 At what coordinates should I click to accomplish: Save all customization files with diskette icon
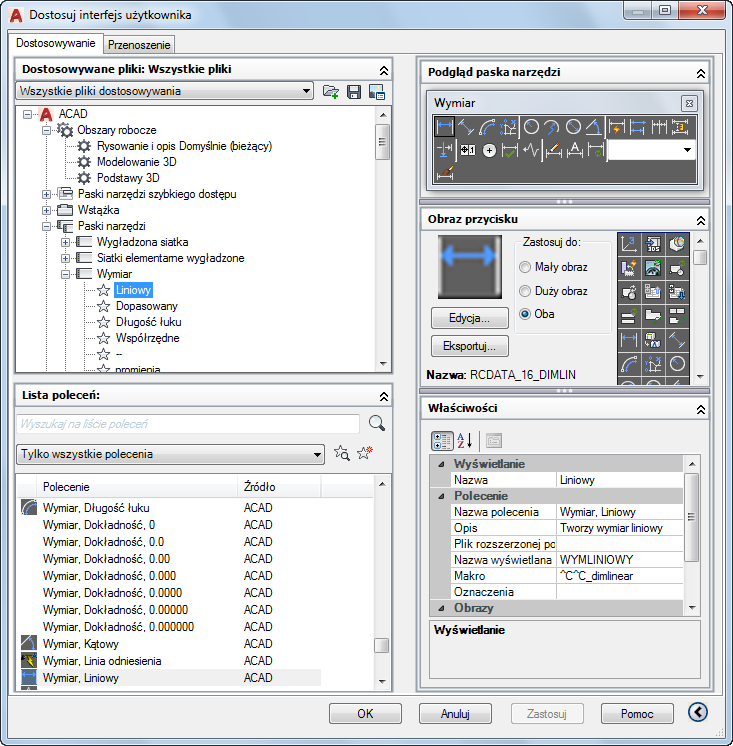pyautogui.click(x=354, y=91)
